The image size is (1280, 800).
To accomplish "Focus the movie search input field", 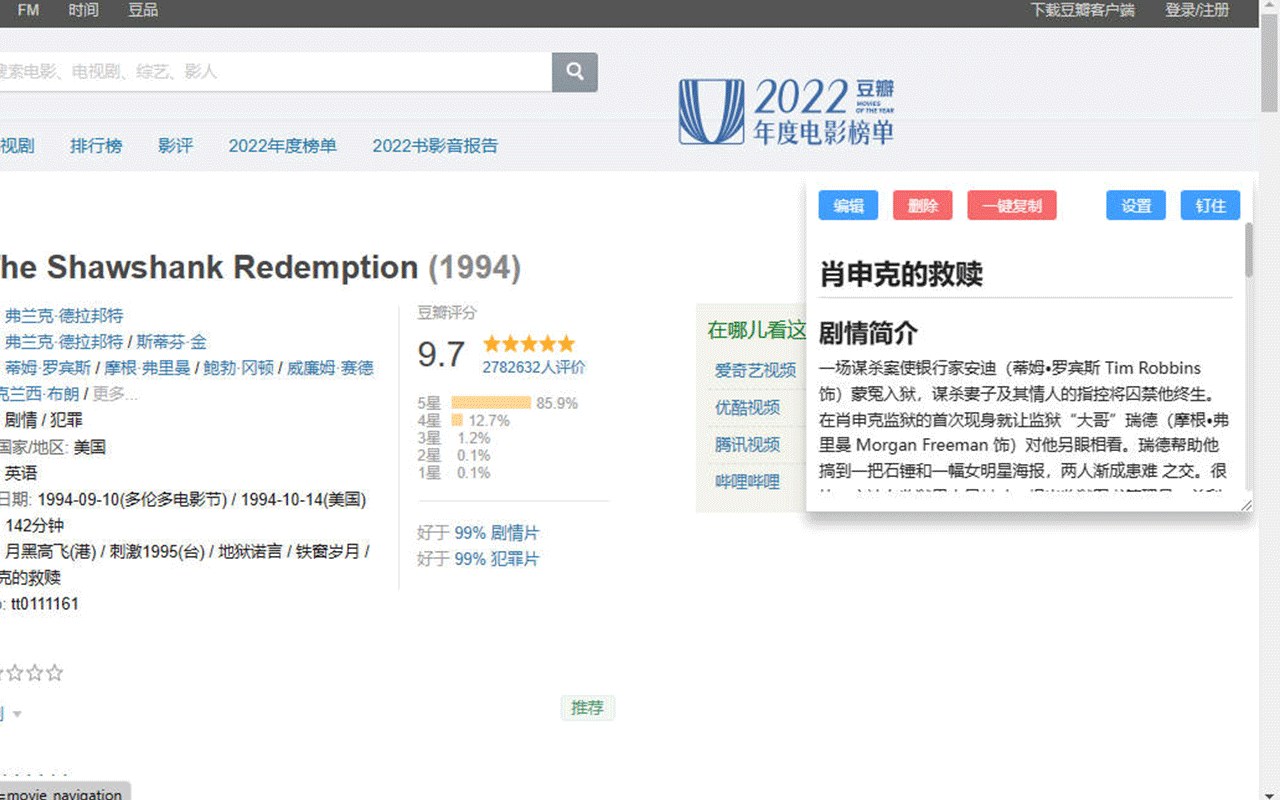I will (x=275, y=72).
